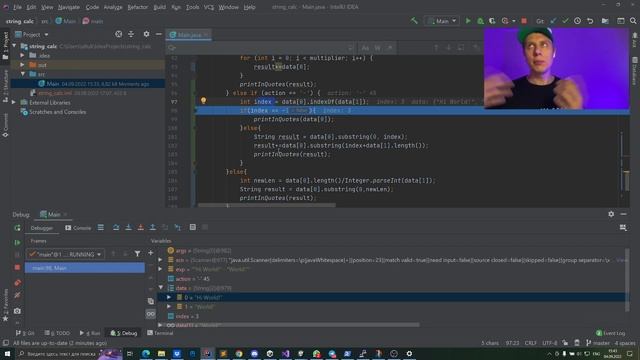Open the TODO tool window button
Image resolution: width=640 pixels, height=360 pixels.
[58, 333]
